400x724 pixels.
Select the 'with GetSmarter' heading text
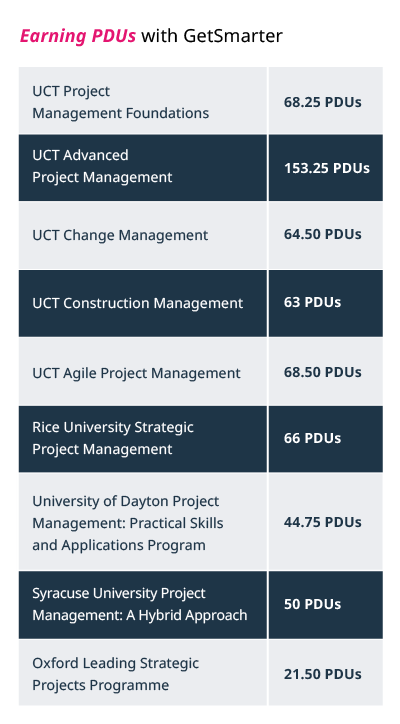coord(212,36)
